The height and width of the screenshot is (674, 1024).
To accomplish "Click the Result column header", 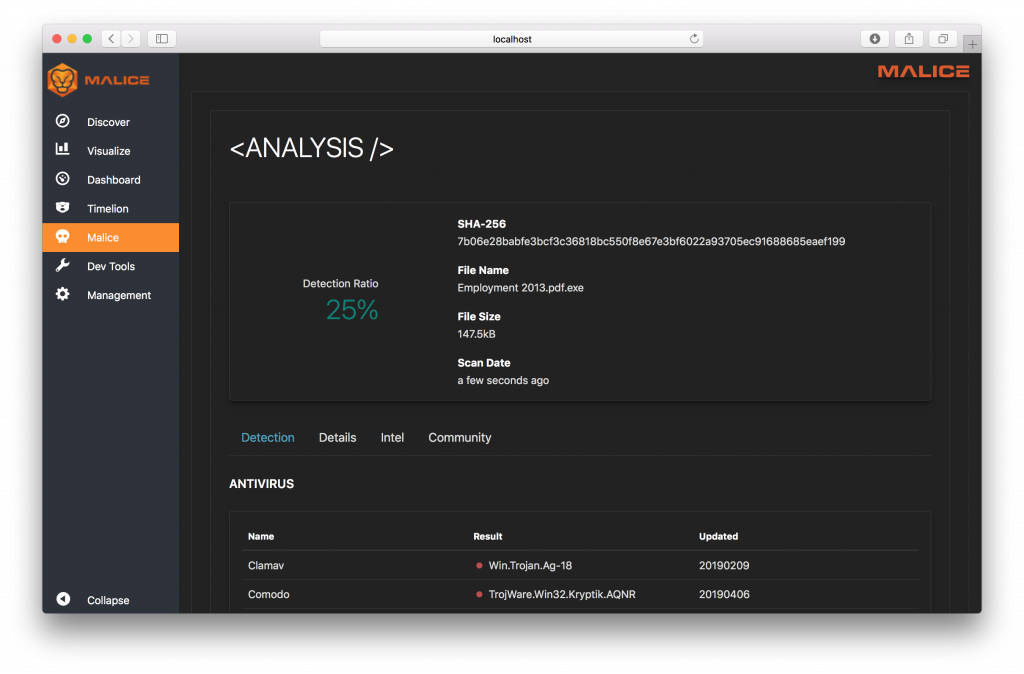I will tap(488, 536).
